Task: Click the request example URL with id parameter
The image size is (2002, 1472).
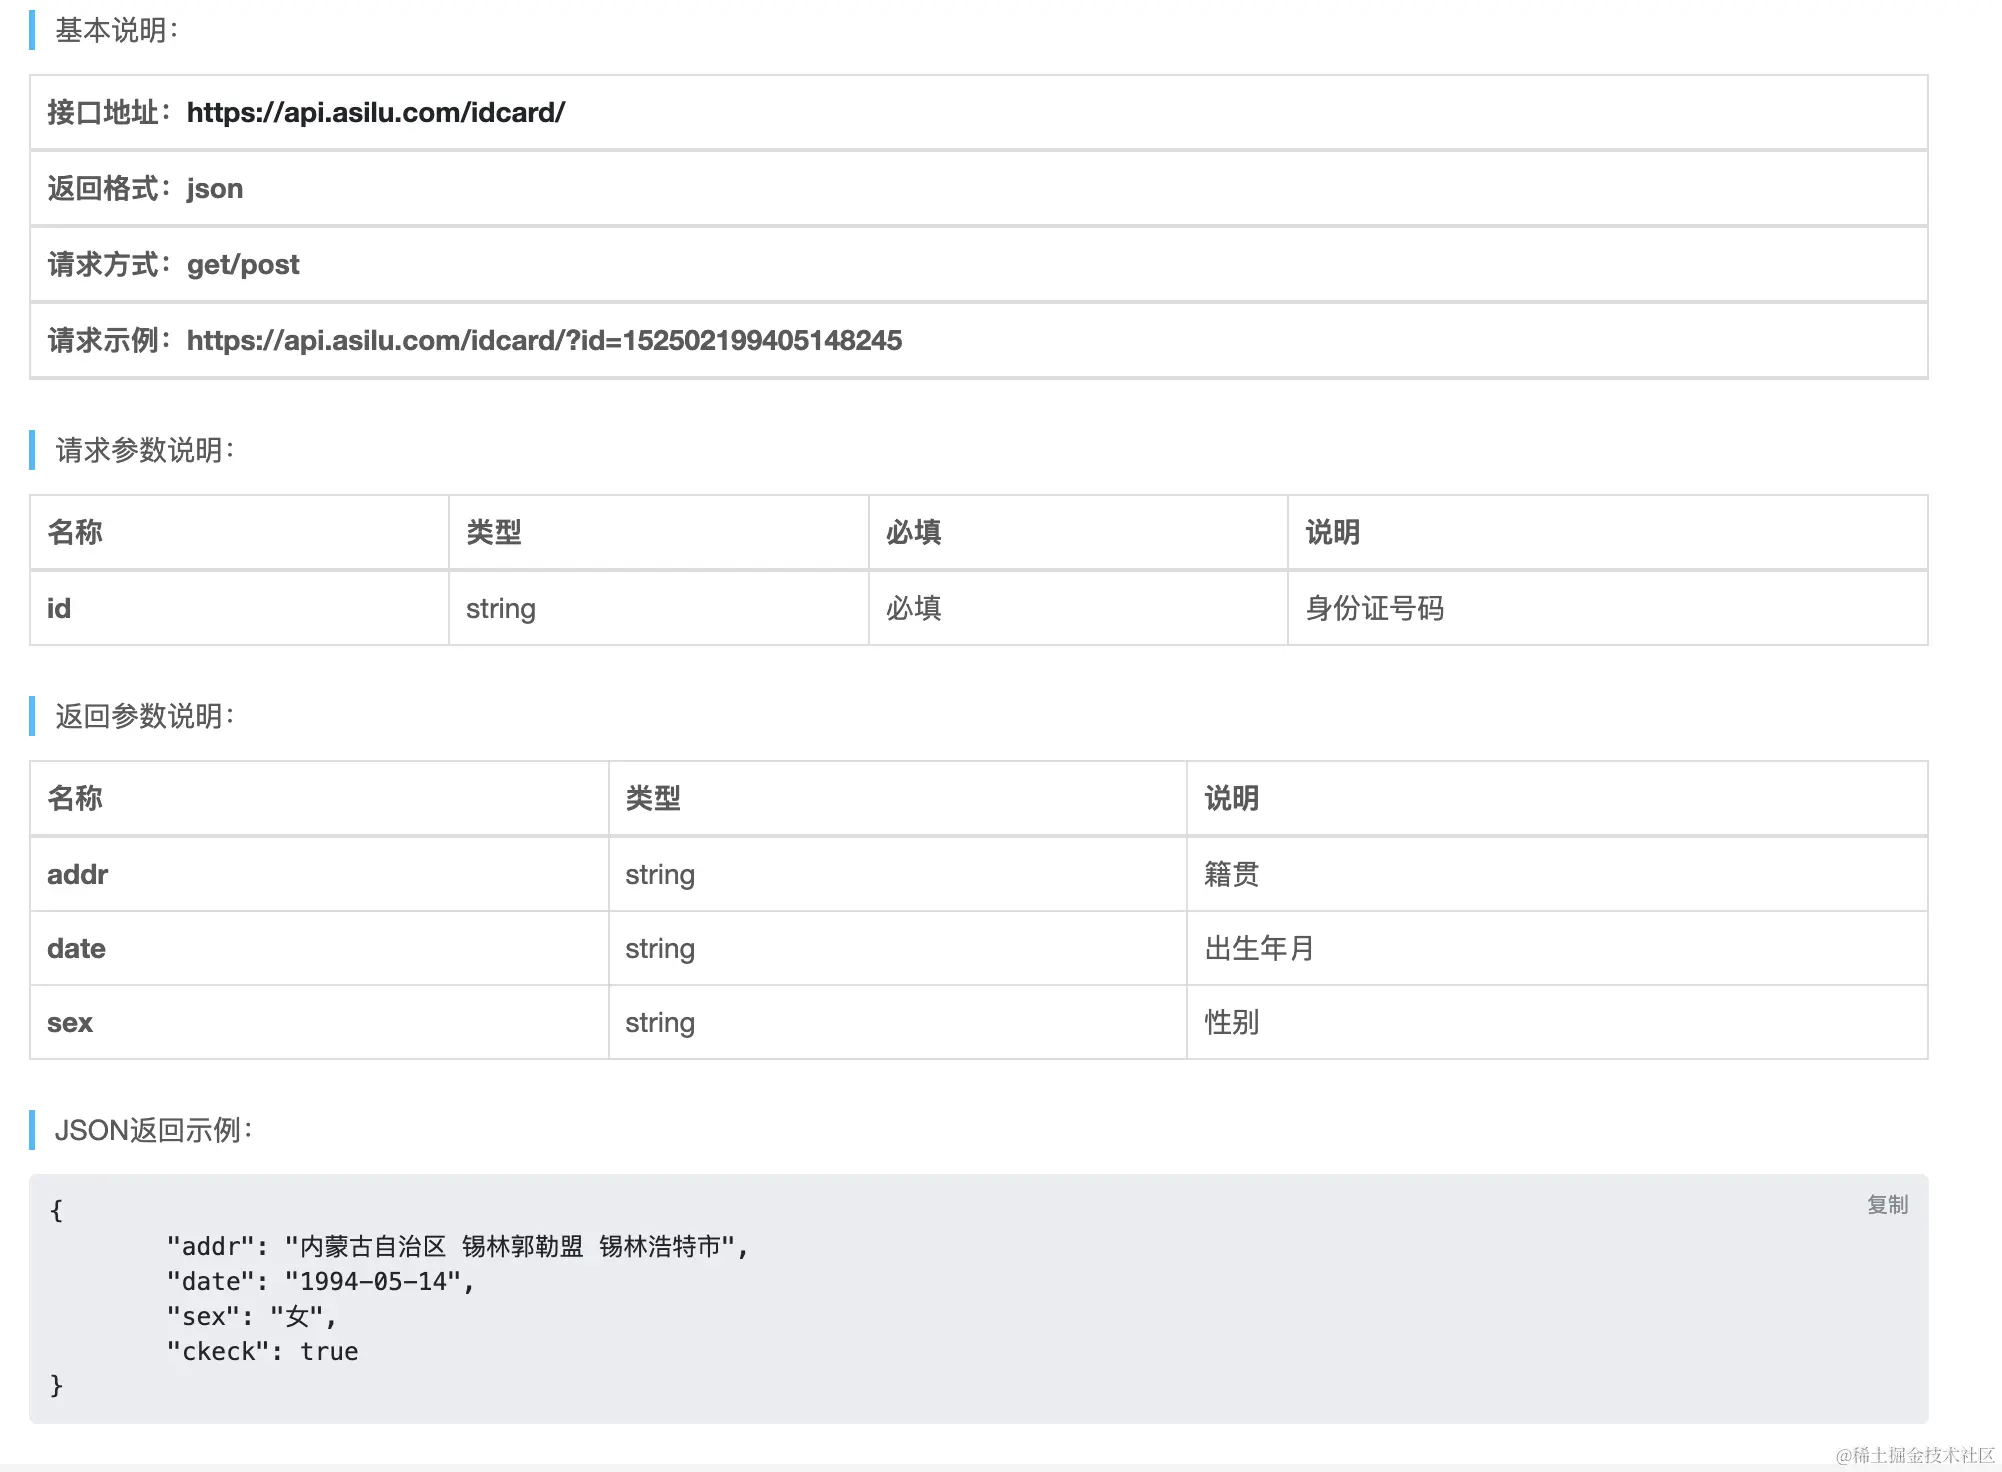Action: pyautogui.click(x=544, y=341)
